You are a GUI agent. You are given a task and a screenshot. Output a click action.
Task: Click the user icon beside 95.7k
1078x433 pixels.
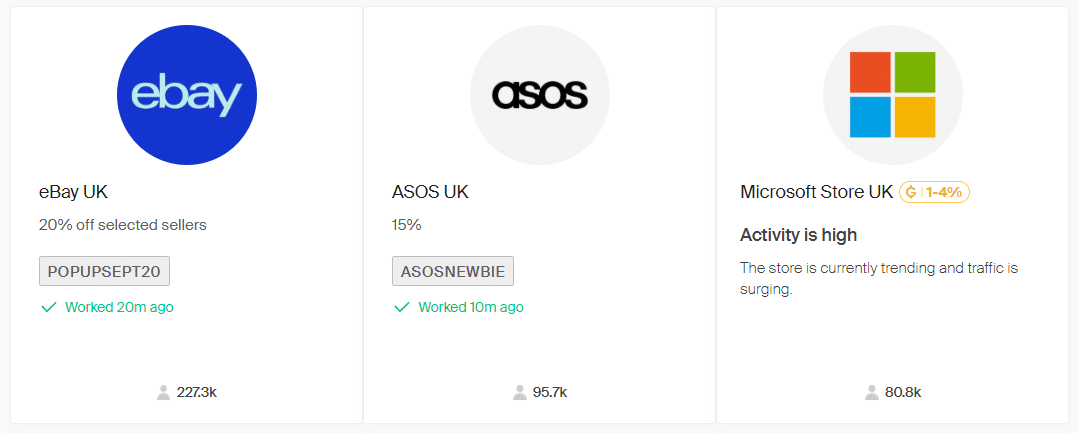pyautogui.click(x=520, y=392)
